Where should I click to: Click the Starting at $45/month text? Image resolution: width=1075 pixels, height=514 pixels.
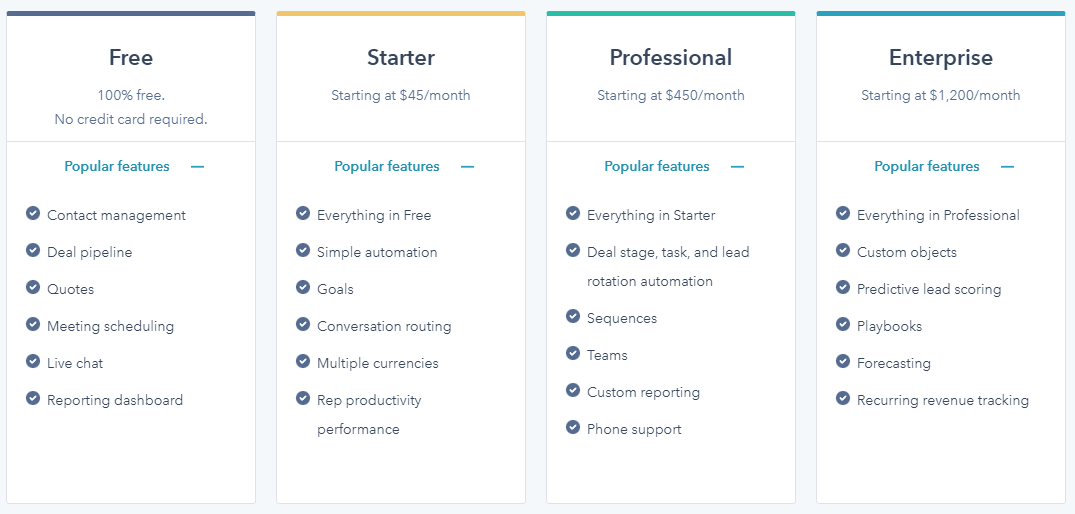pos(401,95)
